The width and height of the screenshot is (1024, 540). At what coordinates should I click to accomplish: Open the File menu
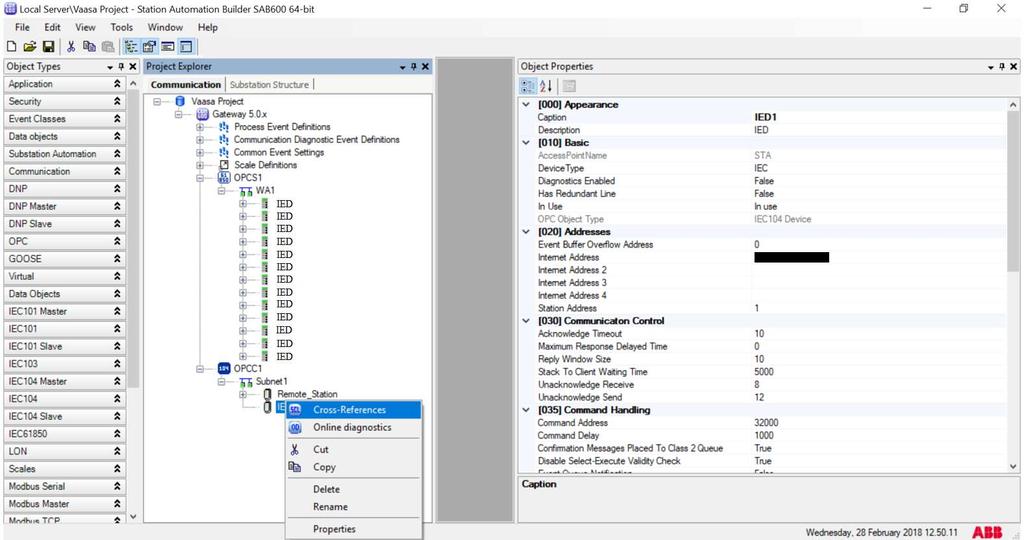(x=22, y=27)
